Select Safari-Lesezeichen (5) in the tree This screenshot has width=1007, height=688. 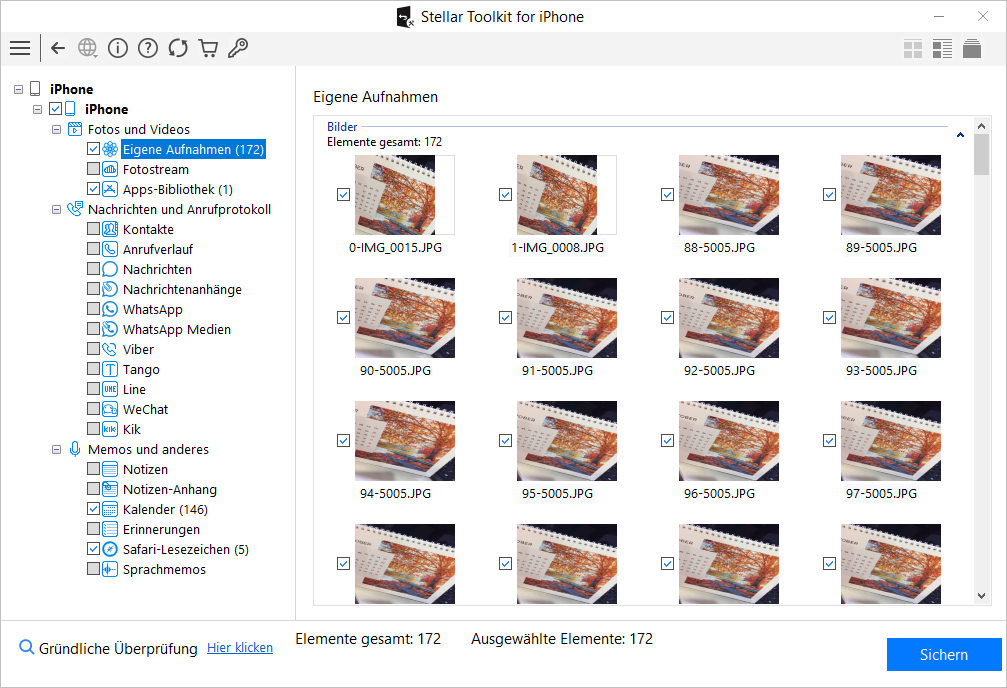185,549
